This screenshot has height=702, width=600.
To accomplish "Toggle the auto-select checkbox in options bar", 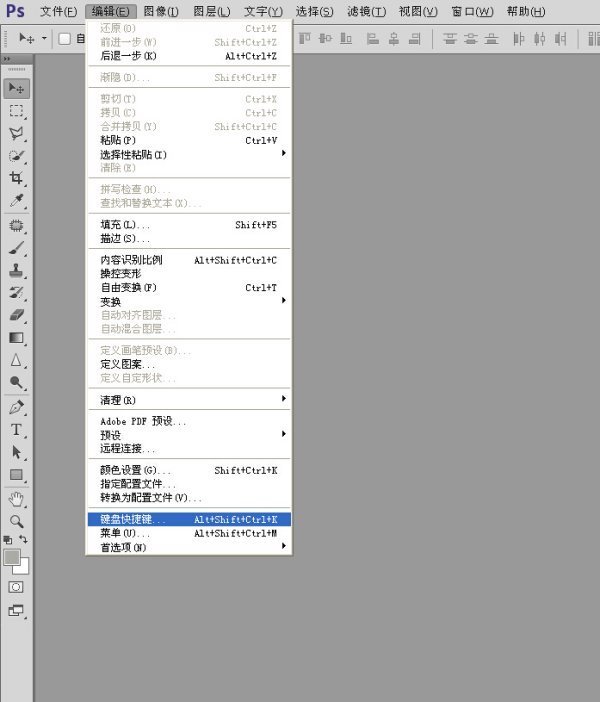I will pos(64,39).
